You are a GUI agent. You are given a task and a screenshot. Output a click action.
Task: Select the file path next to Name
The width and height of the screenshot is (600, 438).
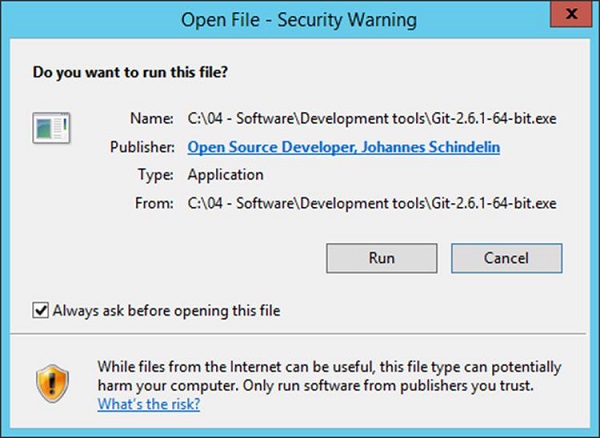point(371,120)
